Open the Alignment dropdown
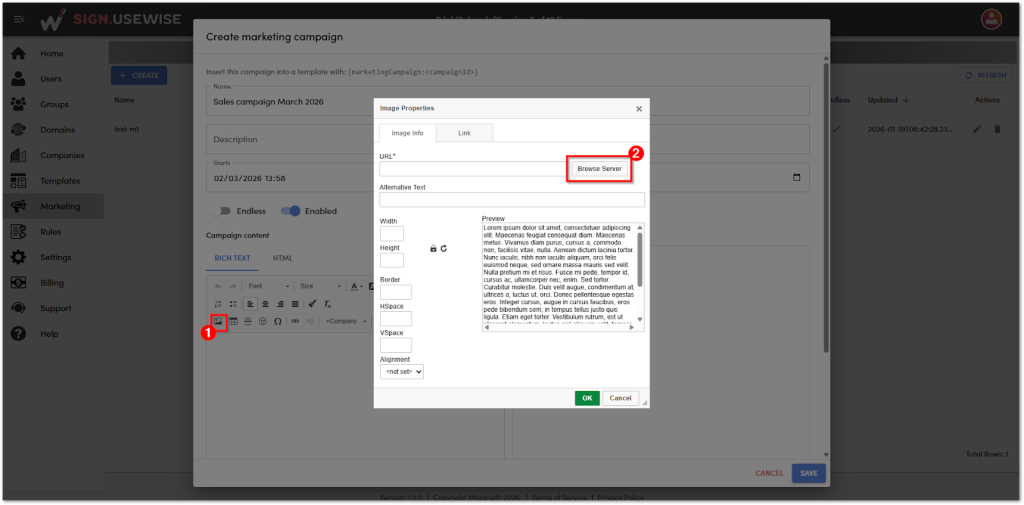The image size is (1024, 505). tap(402, 371)
